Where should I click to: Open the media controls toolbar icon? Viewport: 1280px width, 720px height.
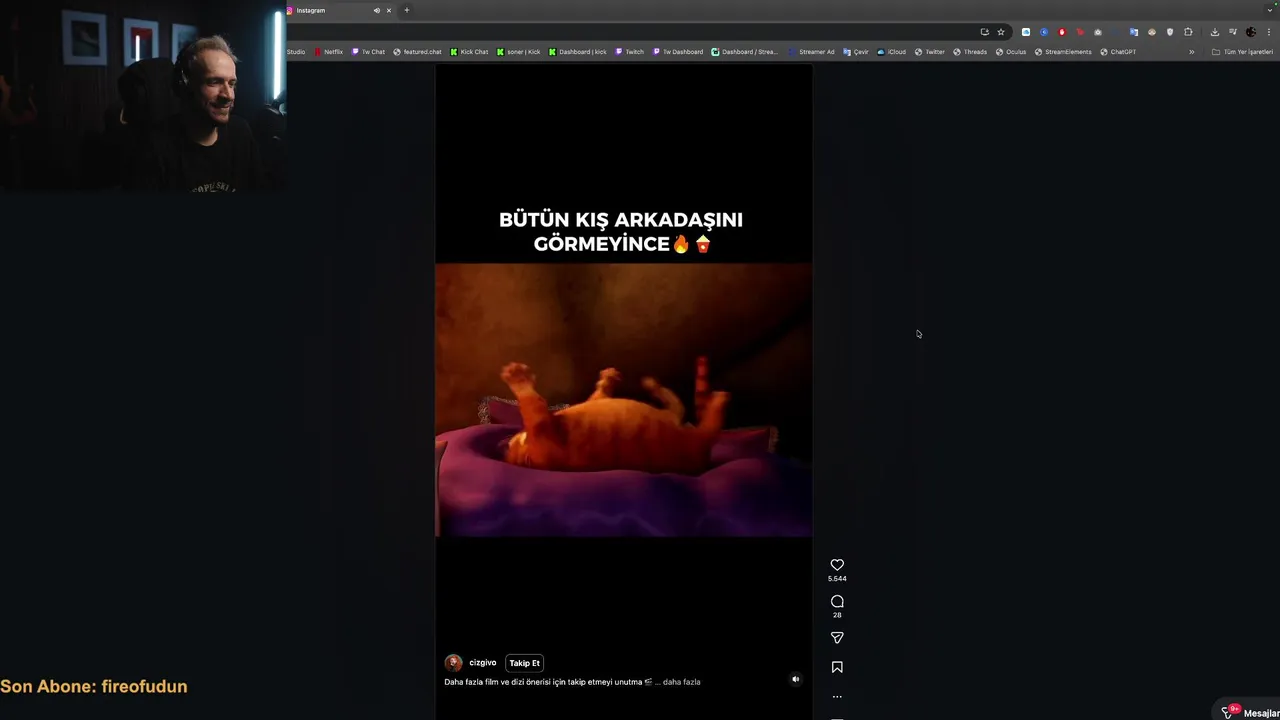tap(1233, 32)
